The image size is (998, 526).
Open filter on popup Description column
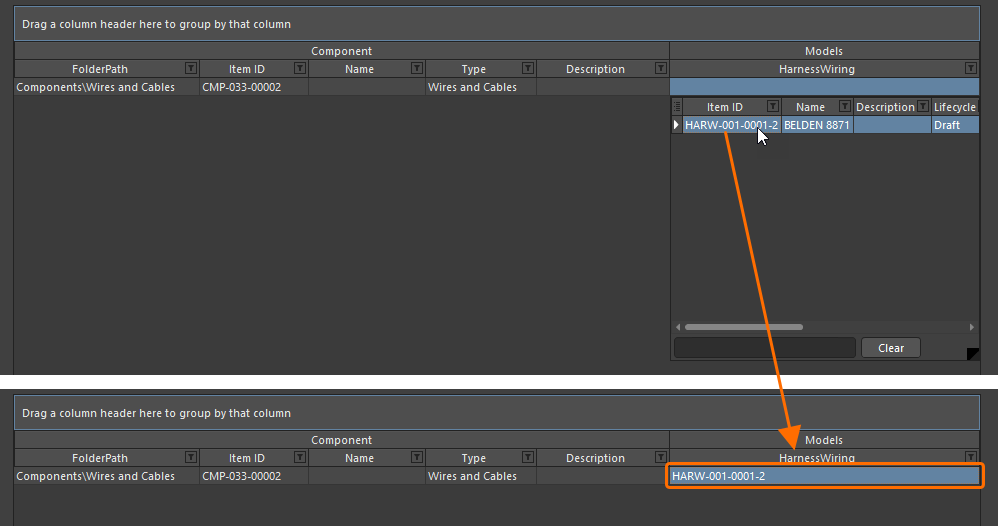pyautogui.click(x=923, y=106)
